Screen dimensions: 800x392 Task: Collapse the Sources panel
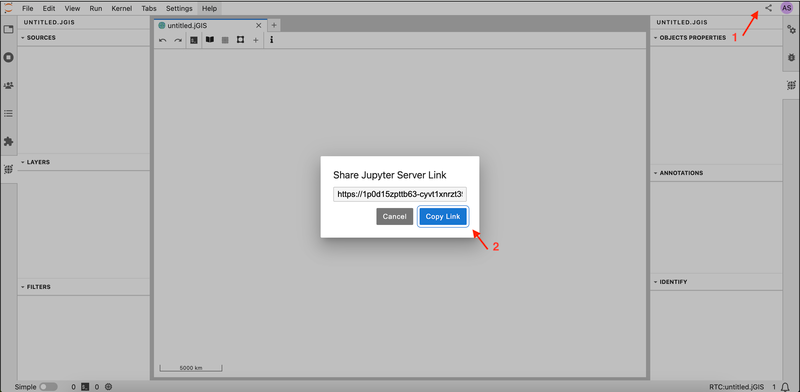click(x=38, y=37)
